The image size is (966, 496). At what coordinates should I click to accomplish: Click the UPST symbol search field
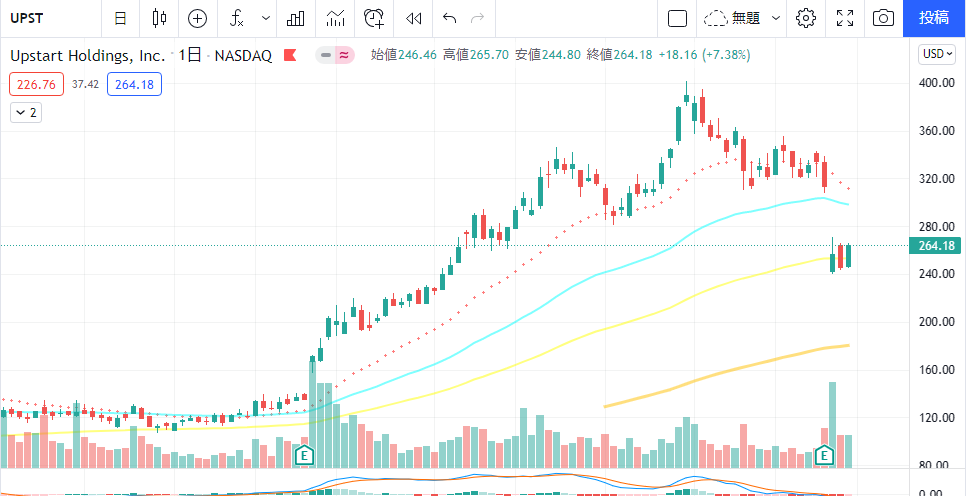[51, 18]
